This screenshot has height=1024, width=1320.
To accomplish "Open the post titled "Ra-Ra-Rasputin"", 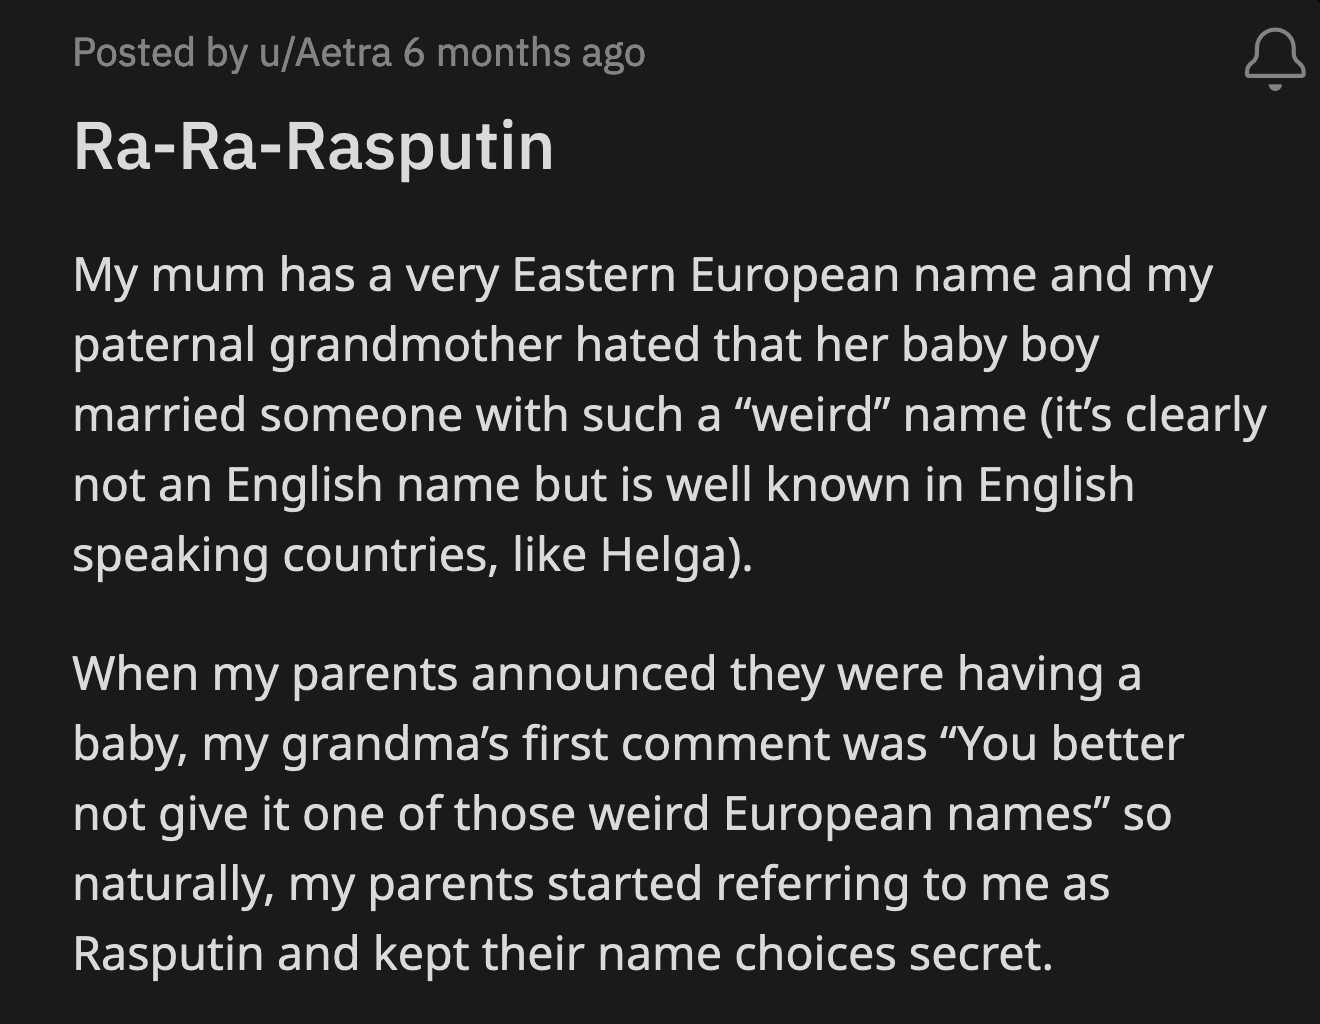I will [315, 146].
